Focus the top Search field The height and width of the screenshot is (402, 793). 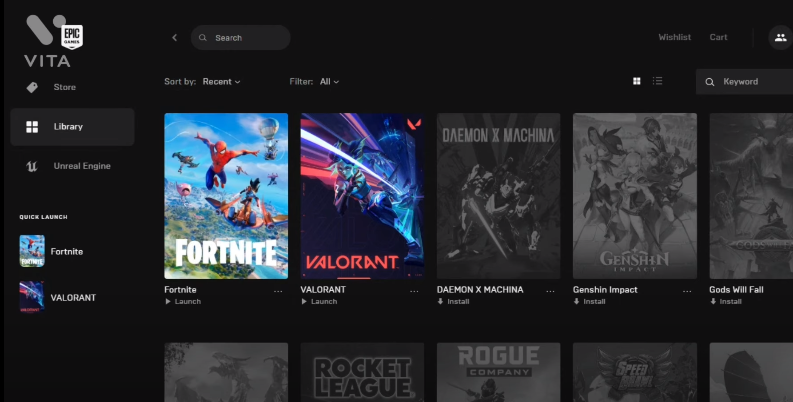click(x=241, y=37)
